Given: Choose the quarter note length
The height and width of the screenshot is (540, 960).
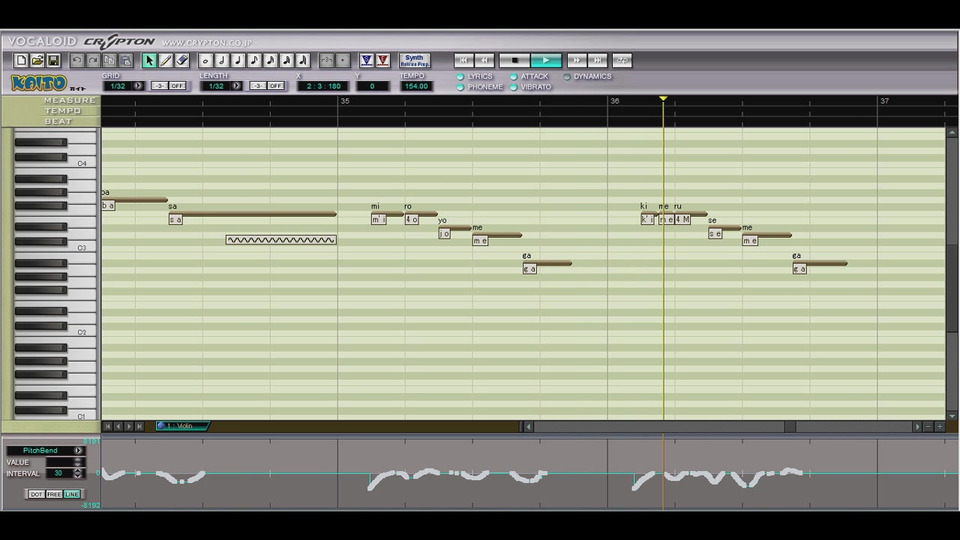Looking at the screenshot, I should pos(238,60).
